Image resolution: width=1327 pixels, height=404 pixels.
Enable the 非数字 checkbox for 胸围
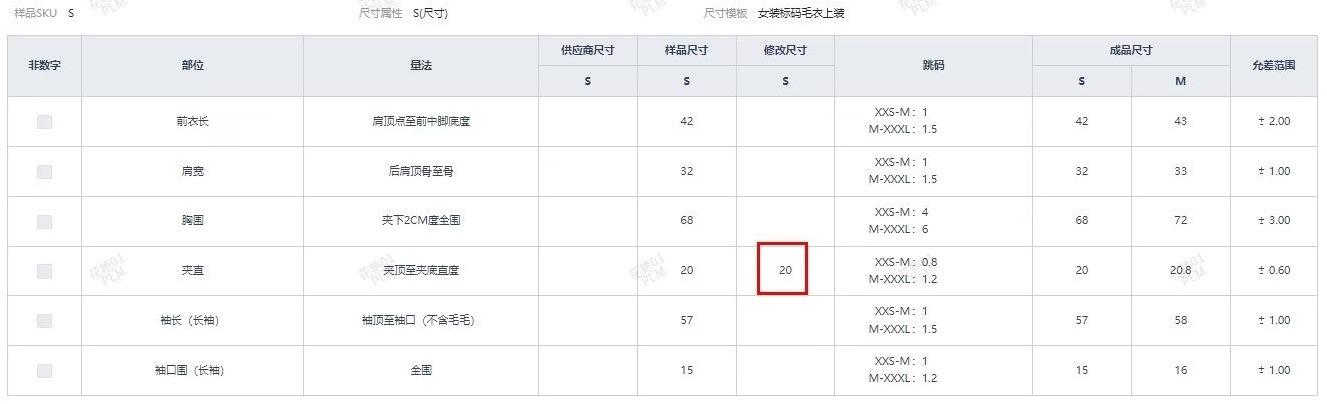click(x=44, y=221)
